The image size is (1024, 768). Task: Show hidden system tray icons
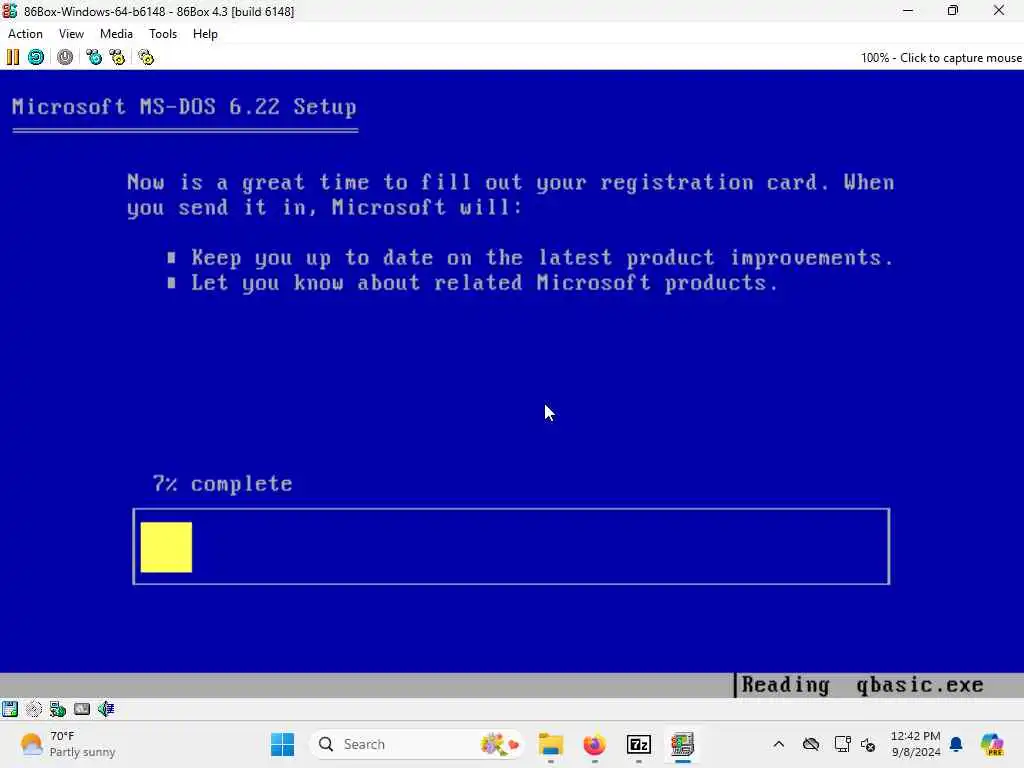click(778, 744)
